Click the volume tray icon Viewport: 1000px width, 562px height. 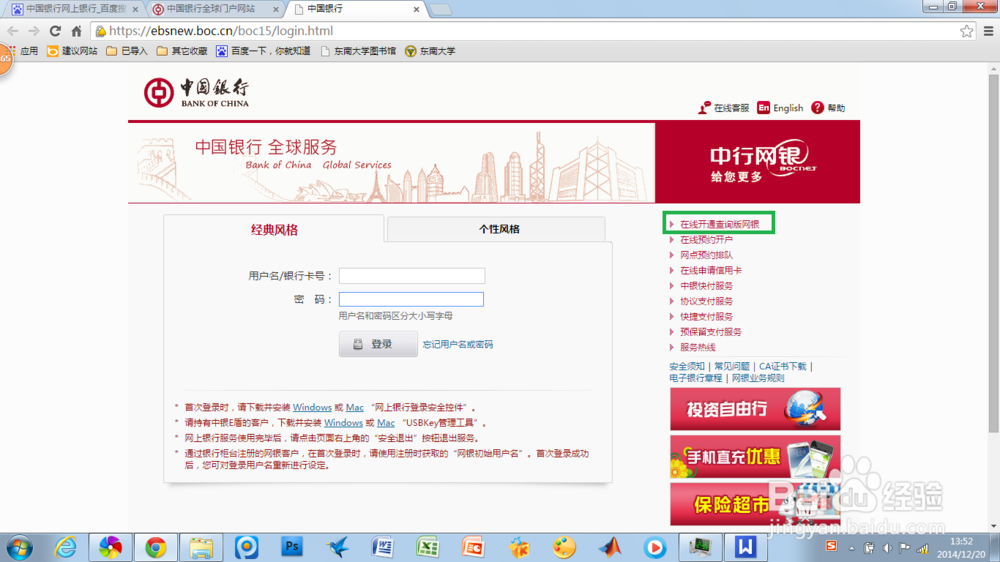coord(887,548)
